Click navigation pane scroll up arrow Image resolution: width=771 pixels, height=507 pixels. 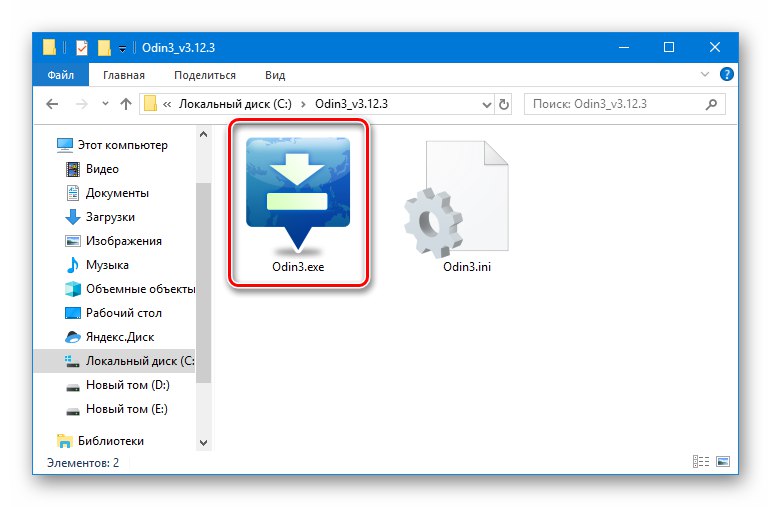click(x=204, y=134)
